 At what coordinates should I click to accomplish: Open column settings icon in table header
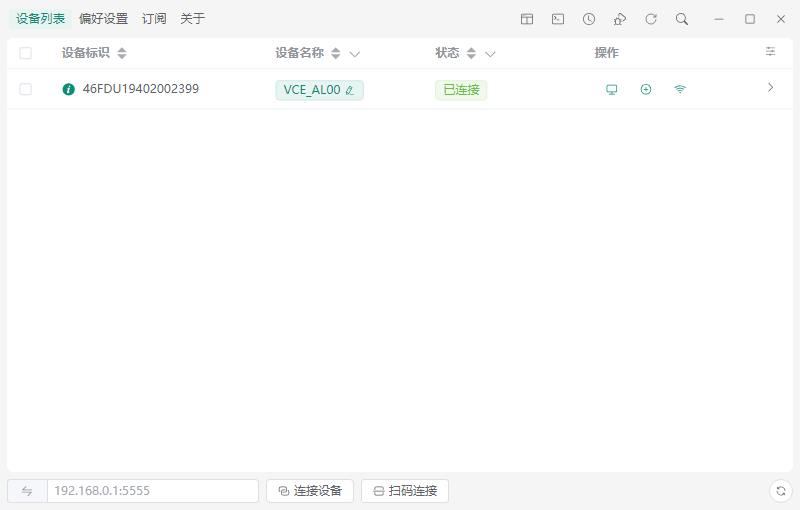coord(770,52)
